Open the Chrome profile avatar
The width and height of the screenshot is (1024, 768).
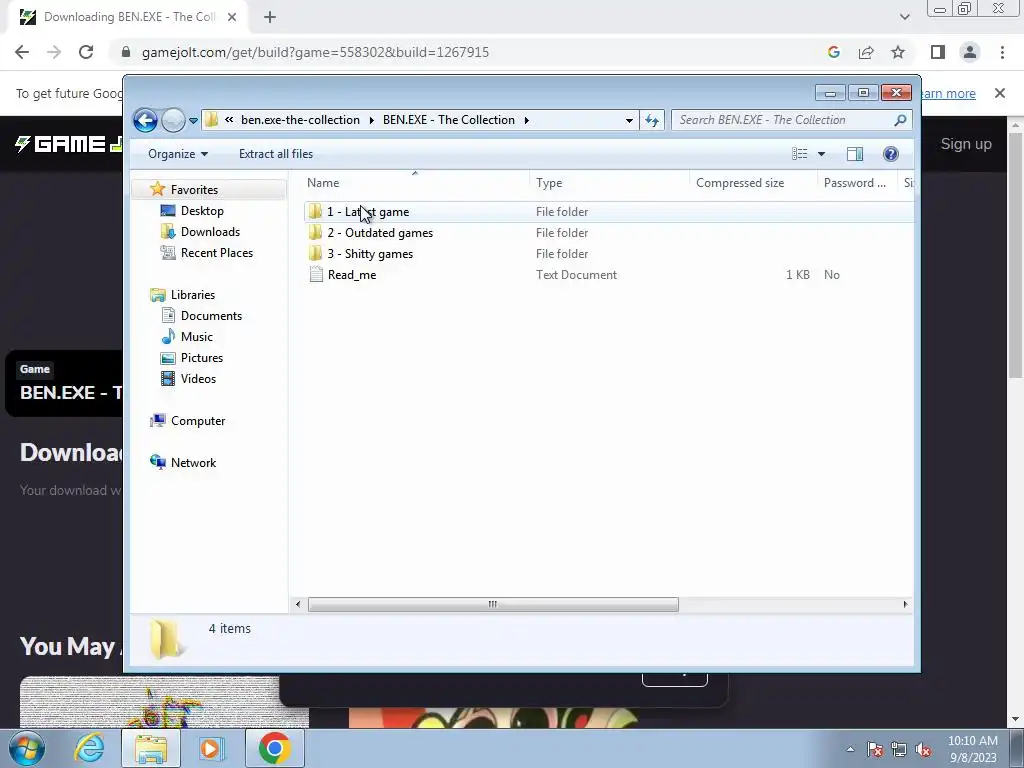click(970, 52)
